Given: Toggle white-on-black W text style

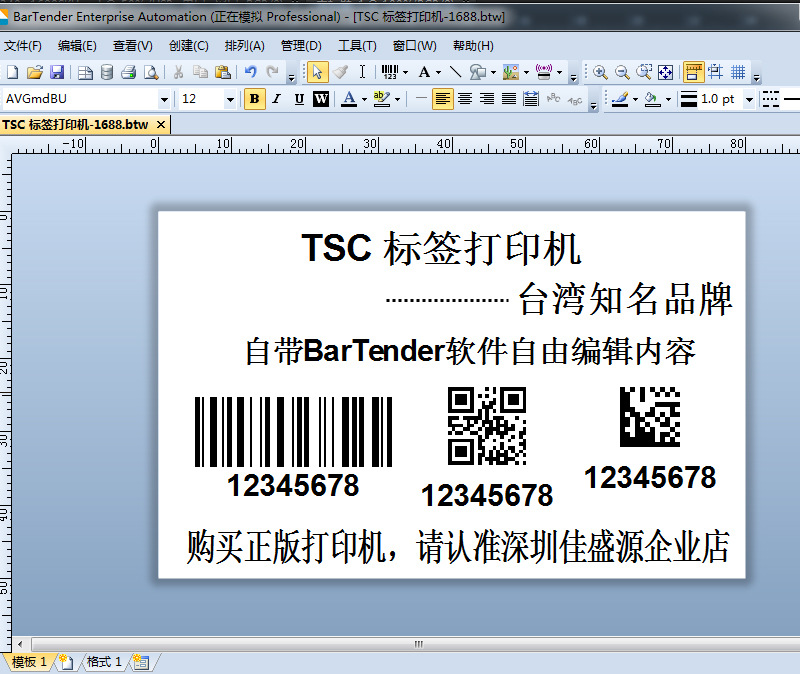Looking at the screenshot, I should pos(321,99).
